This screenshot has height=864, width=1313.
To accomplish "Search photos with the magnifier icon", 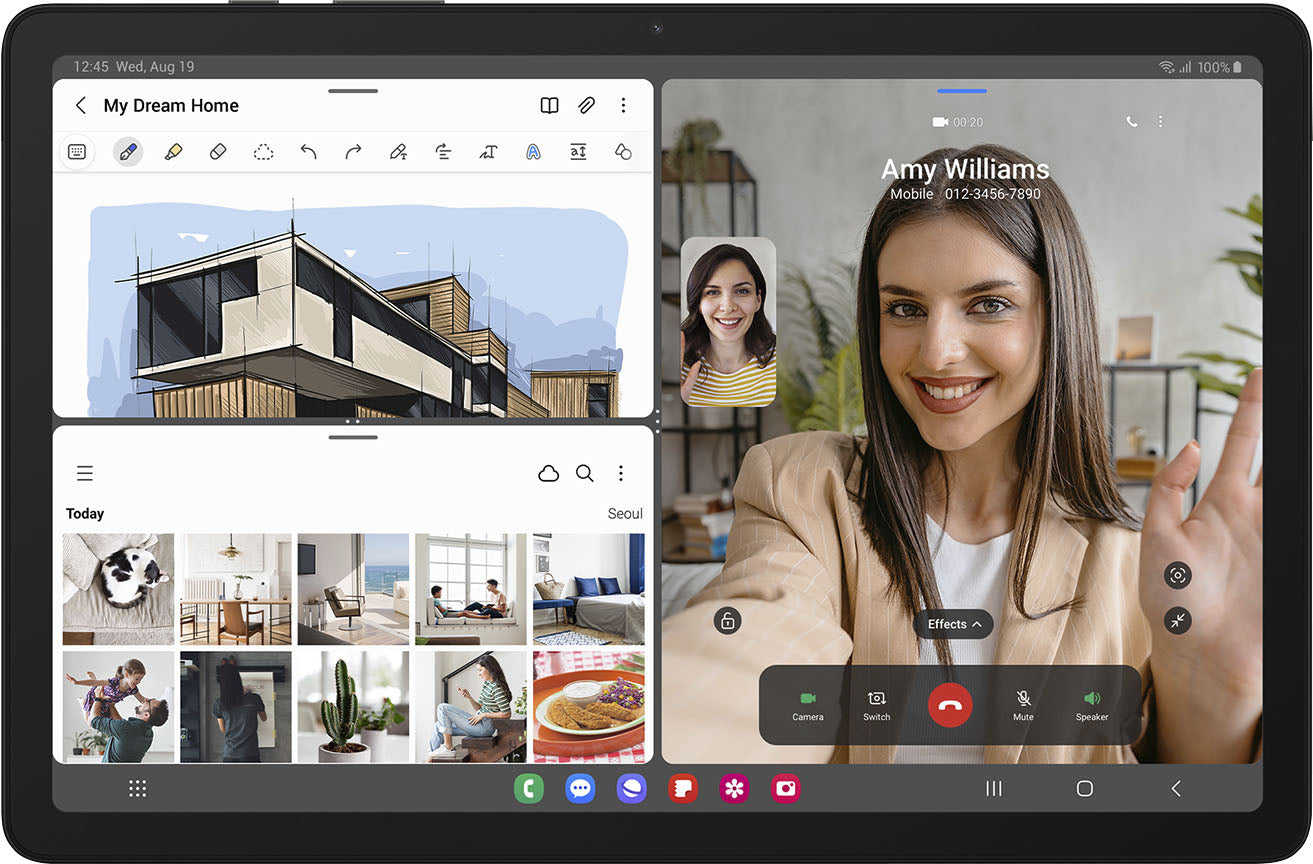I will click(585, 473).
